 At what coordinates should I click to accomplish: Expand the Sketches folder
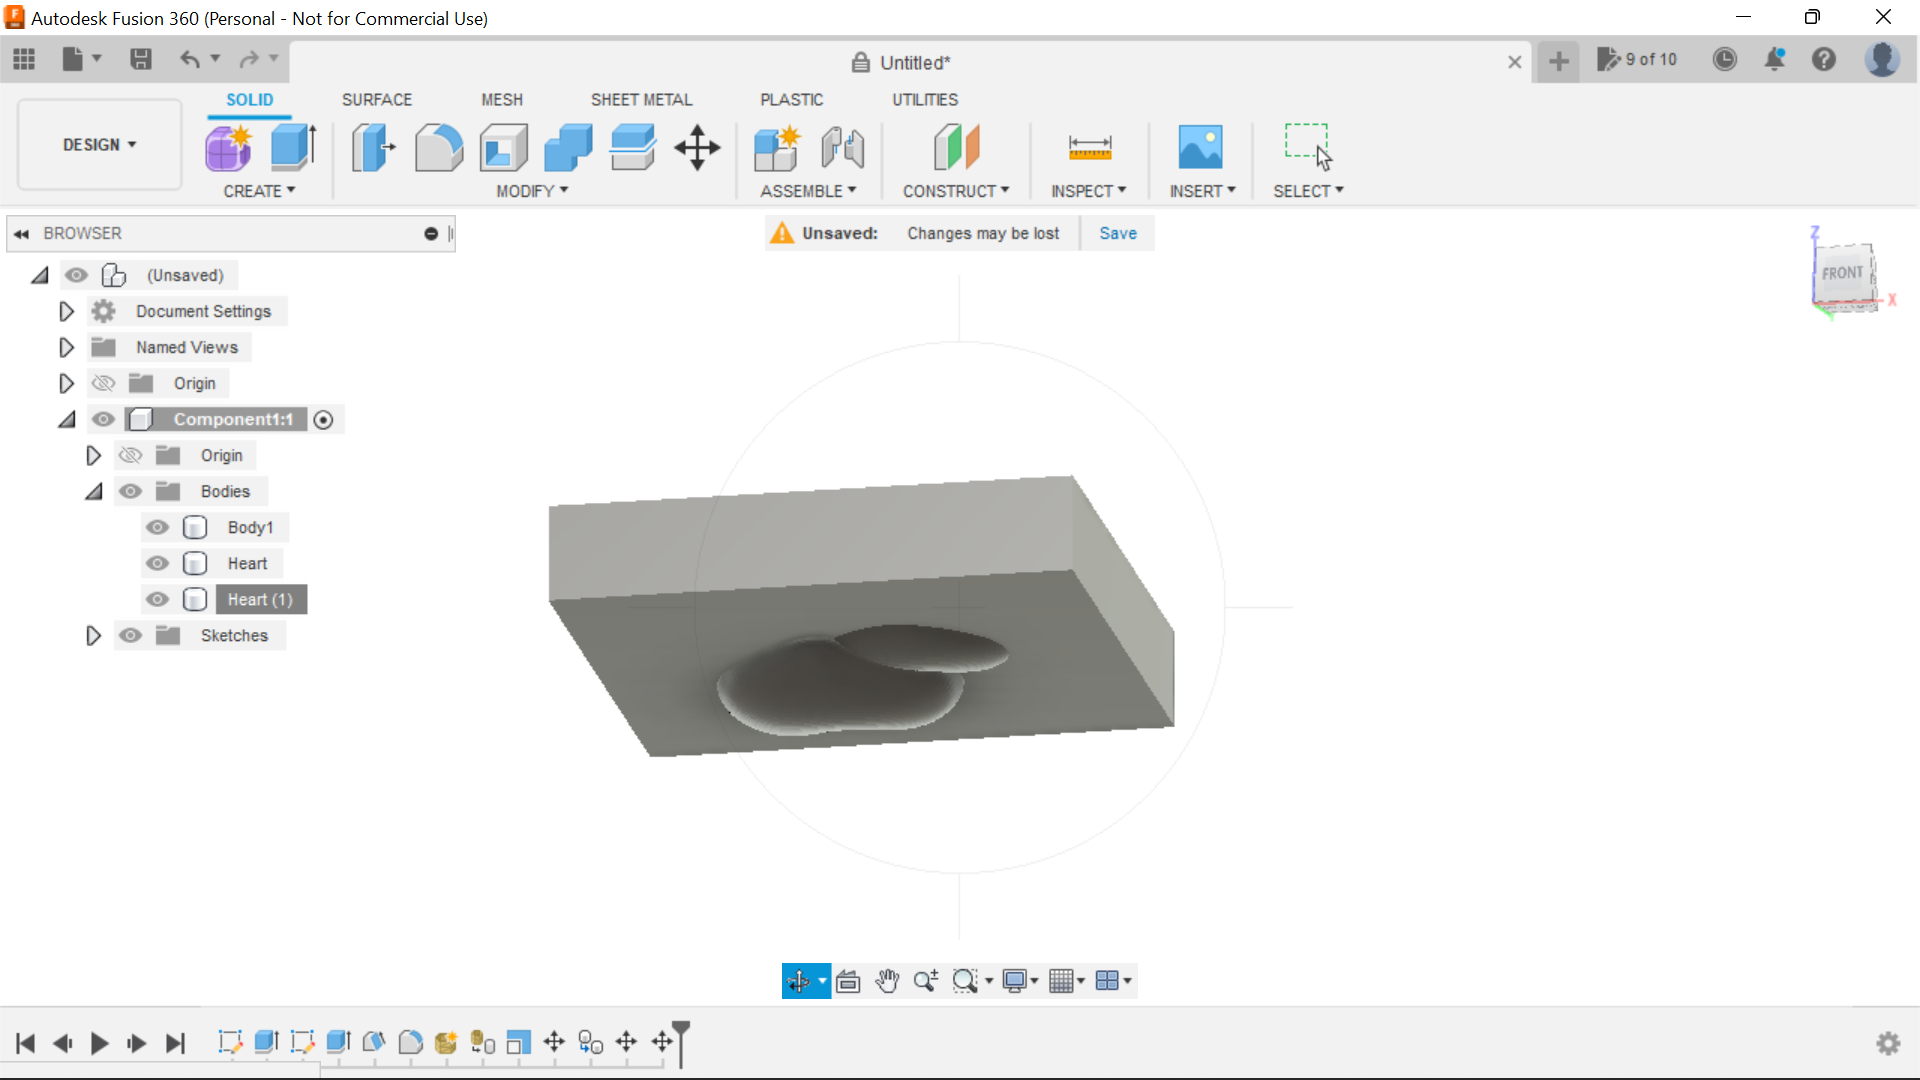(x=94, y=634)
